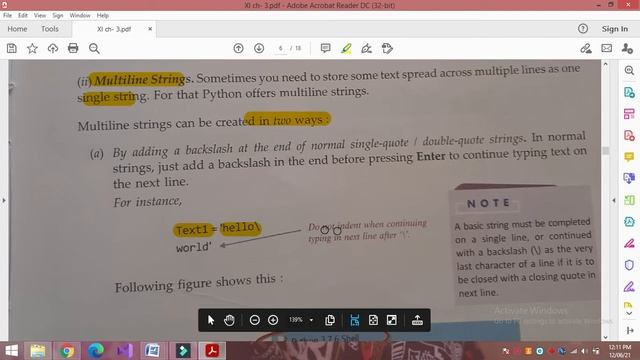
Task: Toggle fit one full page view
Action: (373, 320)
